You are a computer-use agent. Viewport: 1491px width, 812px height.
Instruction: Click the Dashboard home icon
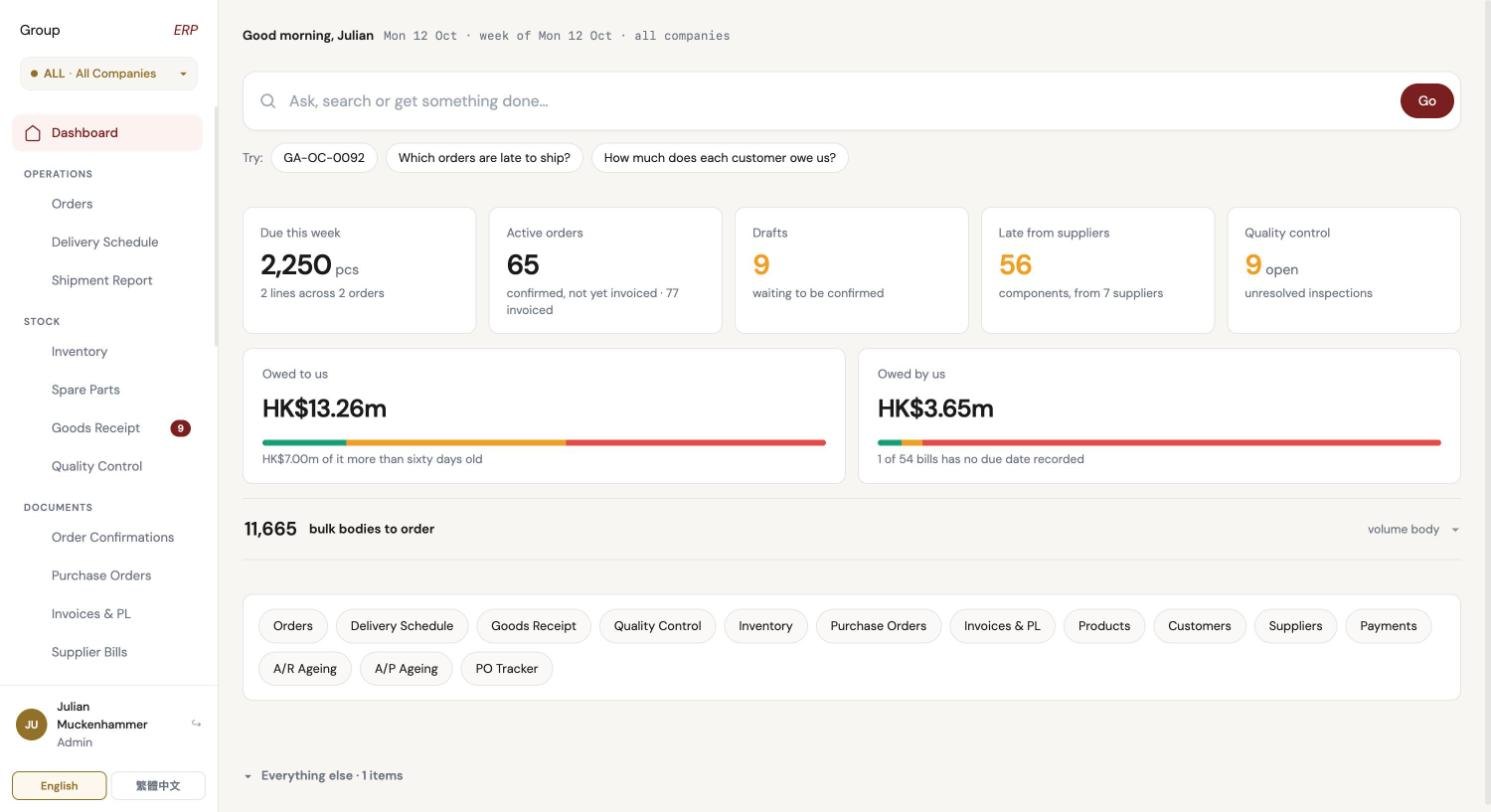[x=33, y=133]
